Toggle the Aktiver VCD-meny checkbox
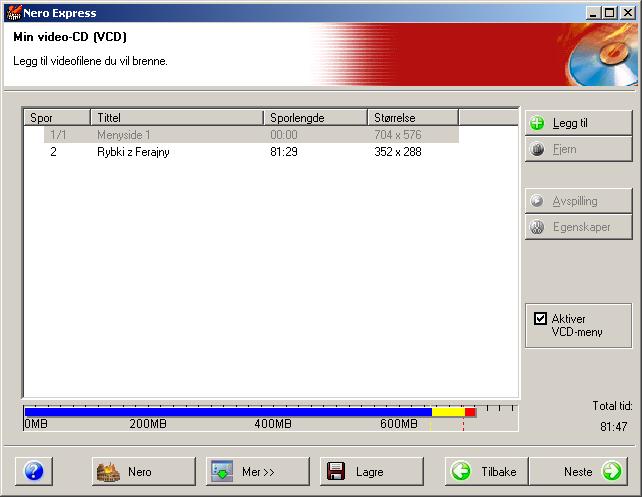Viewport: 642px width, 497px height. [x=540, y=318]
